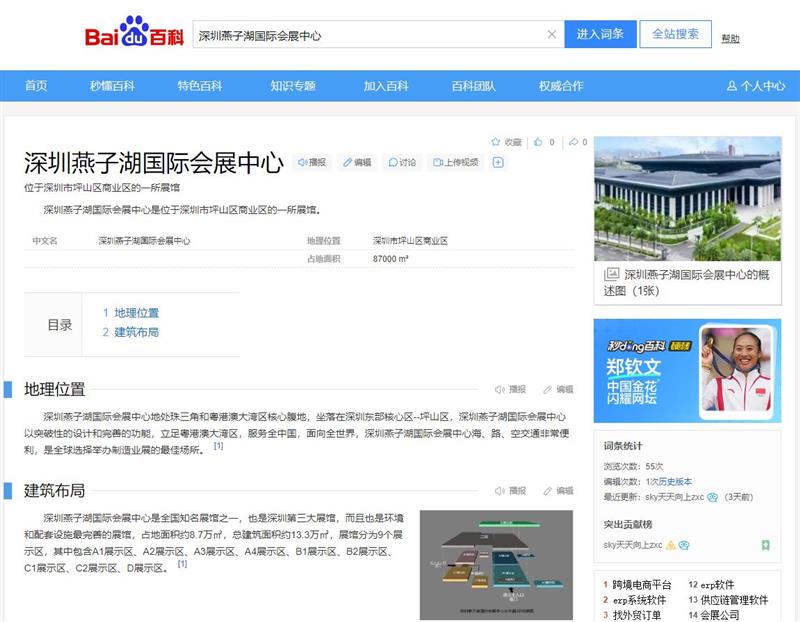Clear the search box with the X icon
The image size is (800, 622).
(551, 35)
